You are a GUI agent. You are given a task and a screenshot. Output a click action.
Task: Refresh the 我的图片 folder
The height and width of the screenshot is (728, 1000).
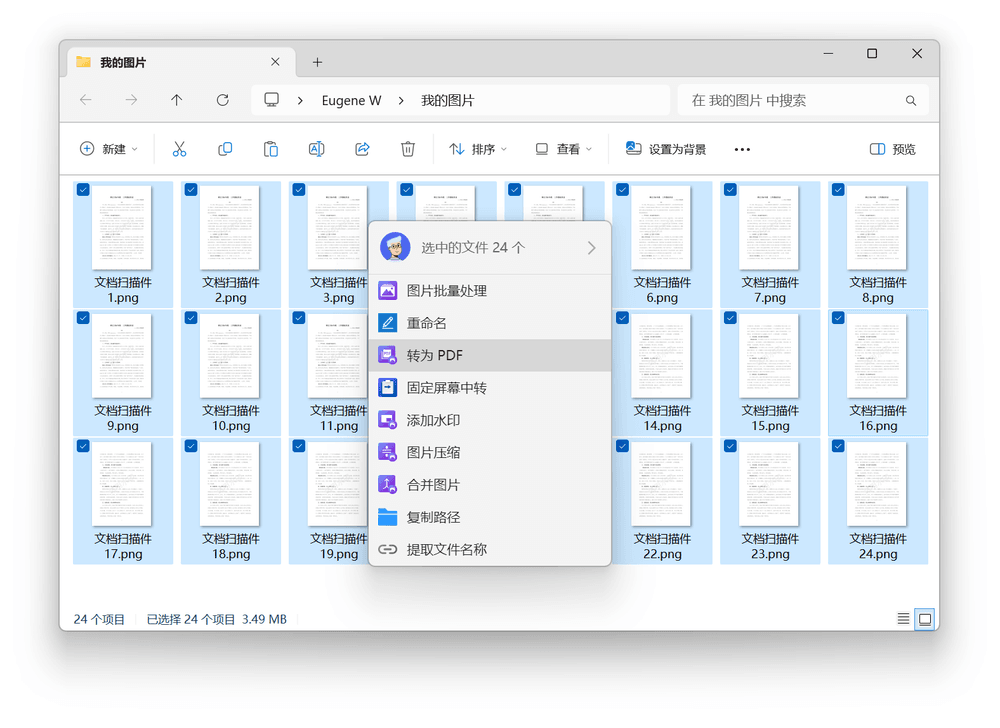tap(223, 100)
